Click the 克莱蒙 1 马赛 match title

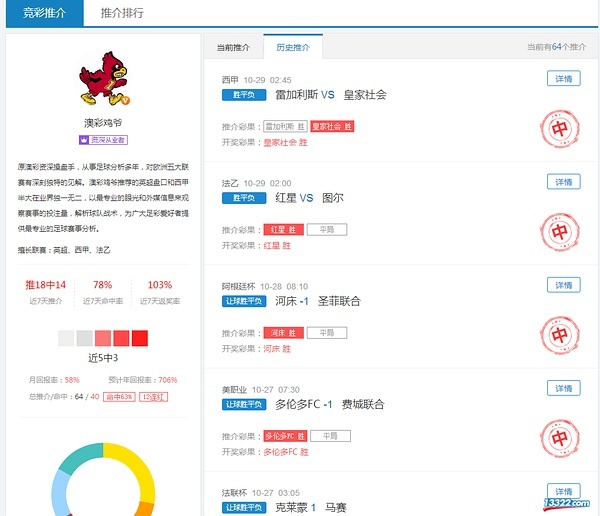point(311,508)
